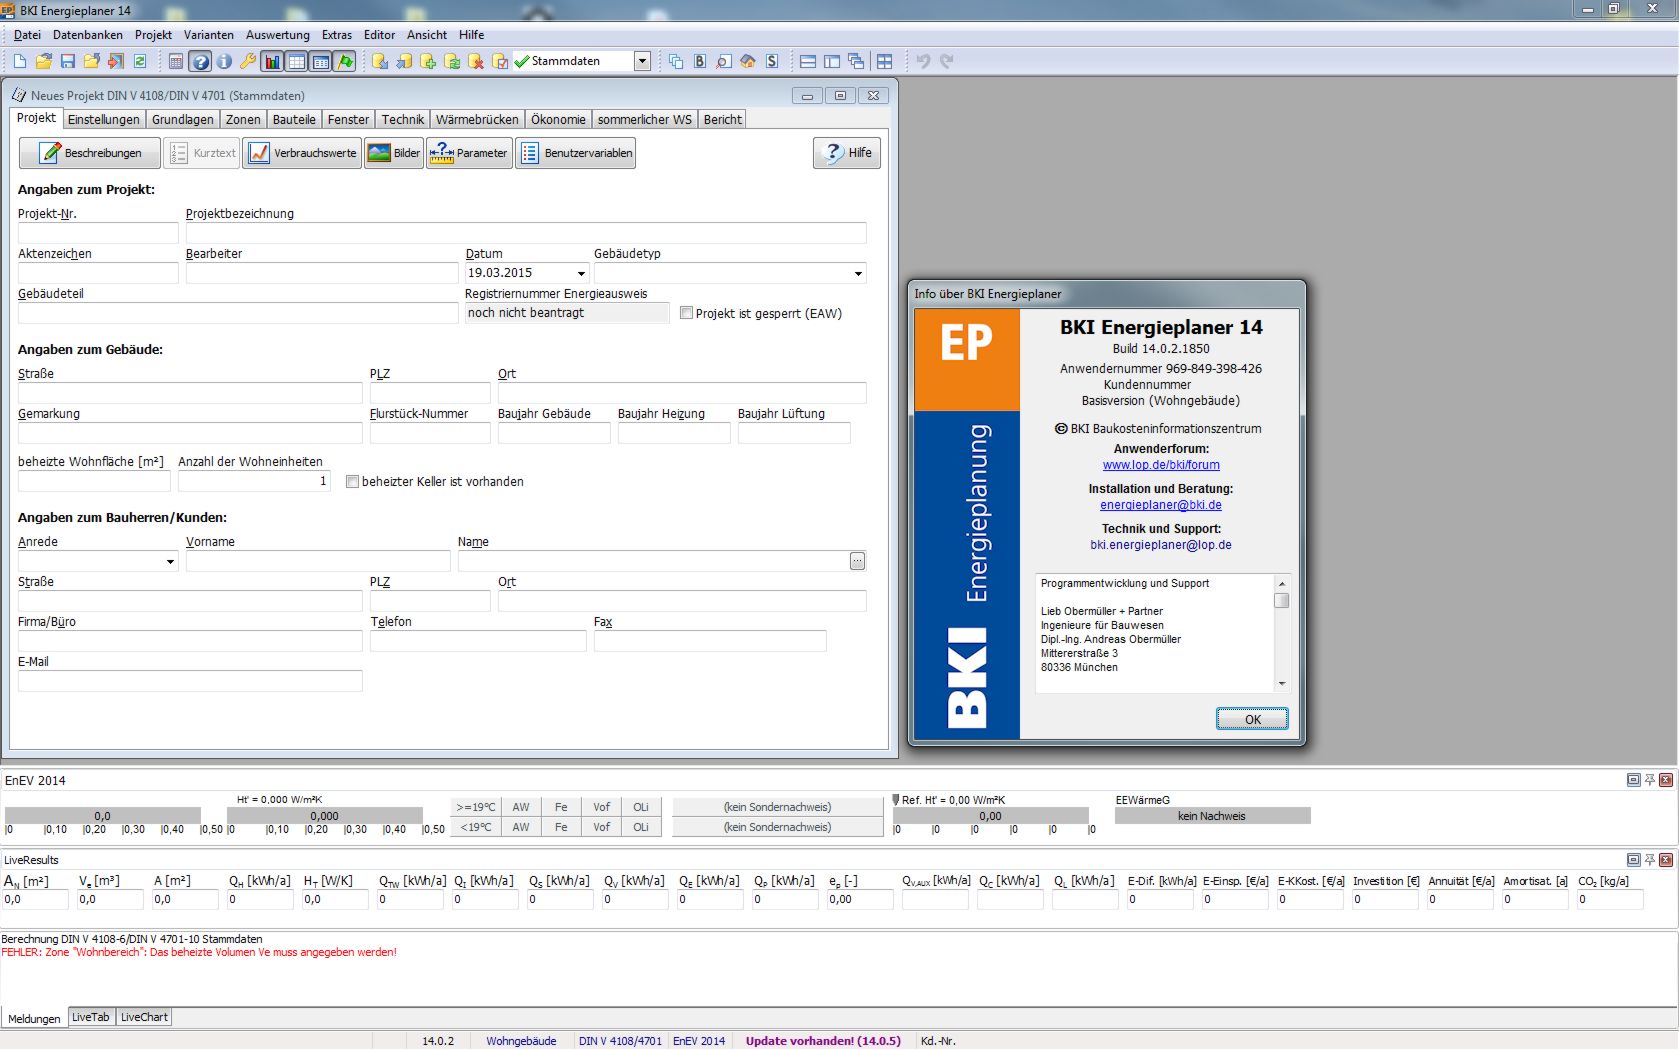Click the bold B icon in toolbar
This screenshot has height=1050, width=1679.
(x=700, y=61)
